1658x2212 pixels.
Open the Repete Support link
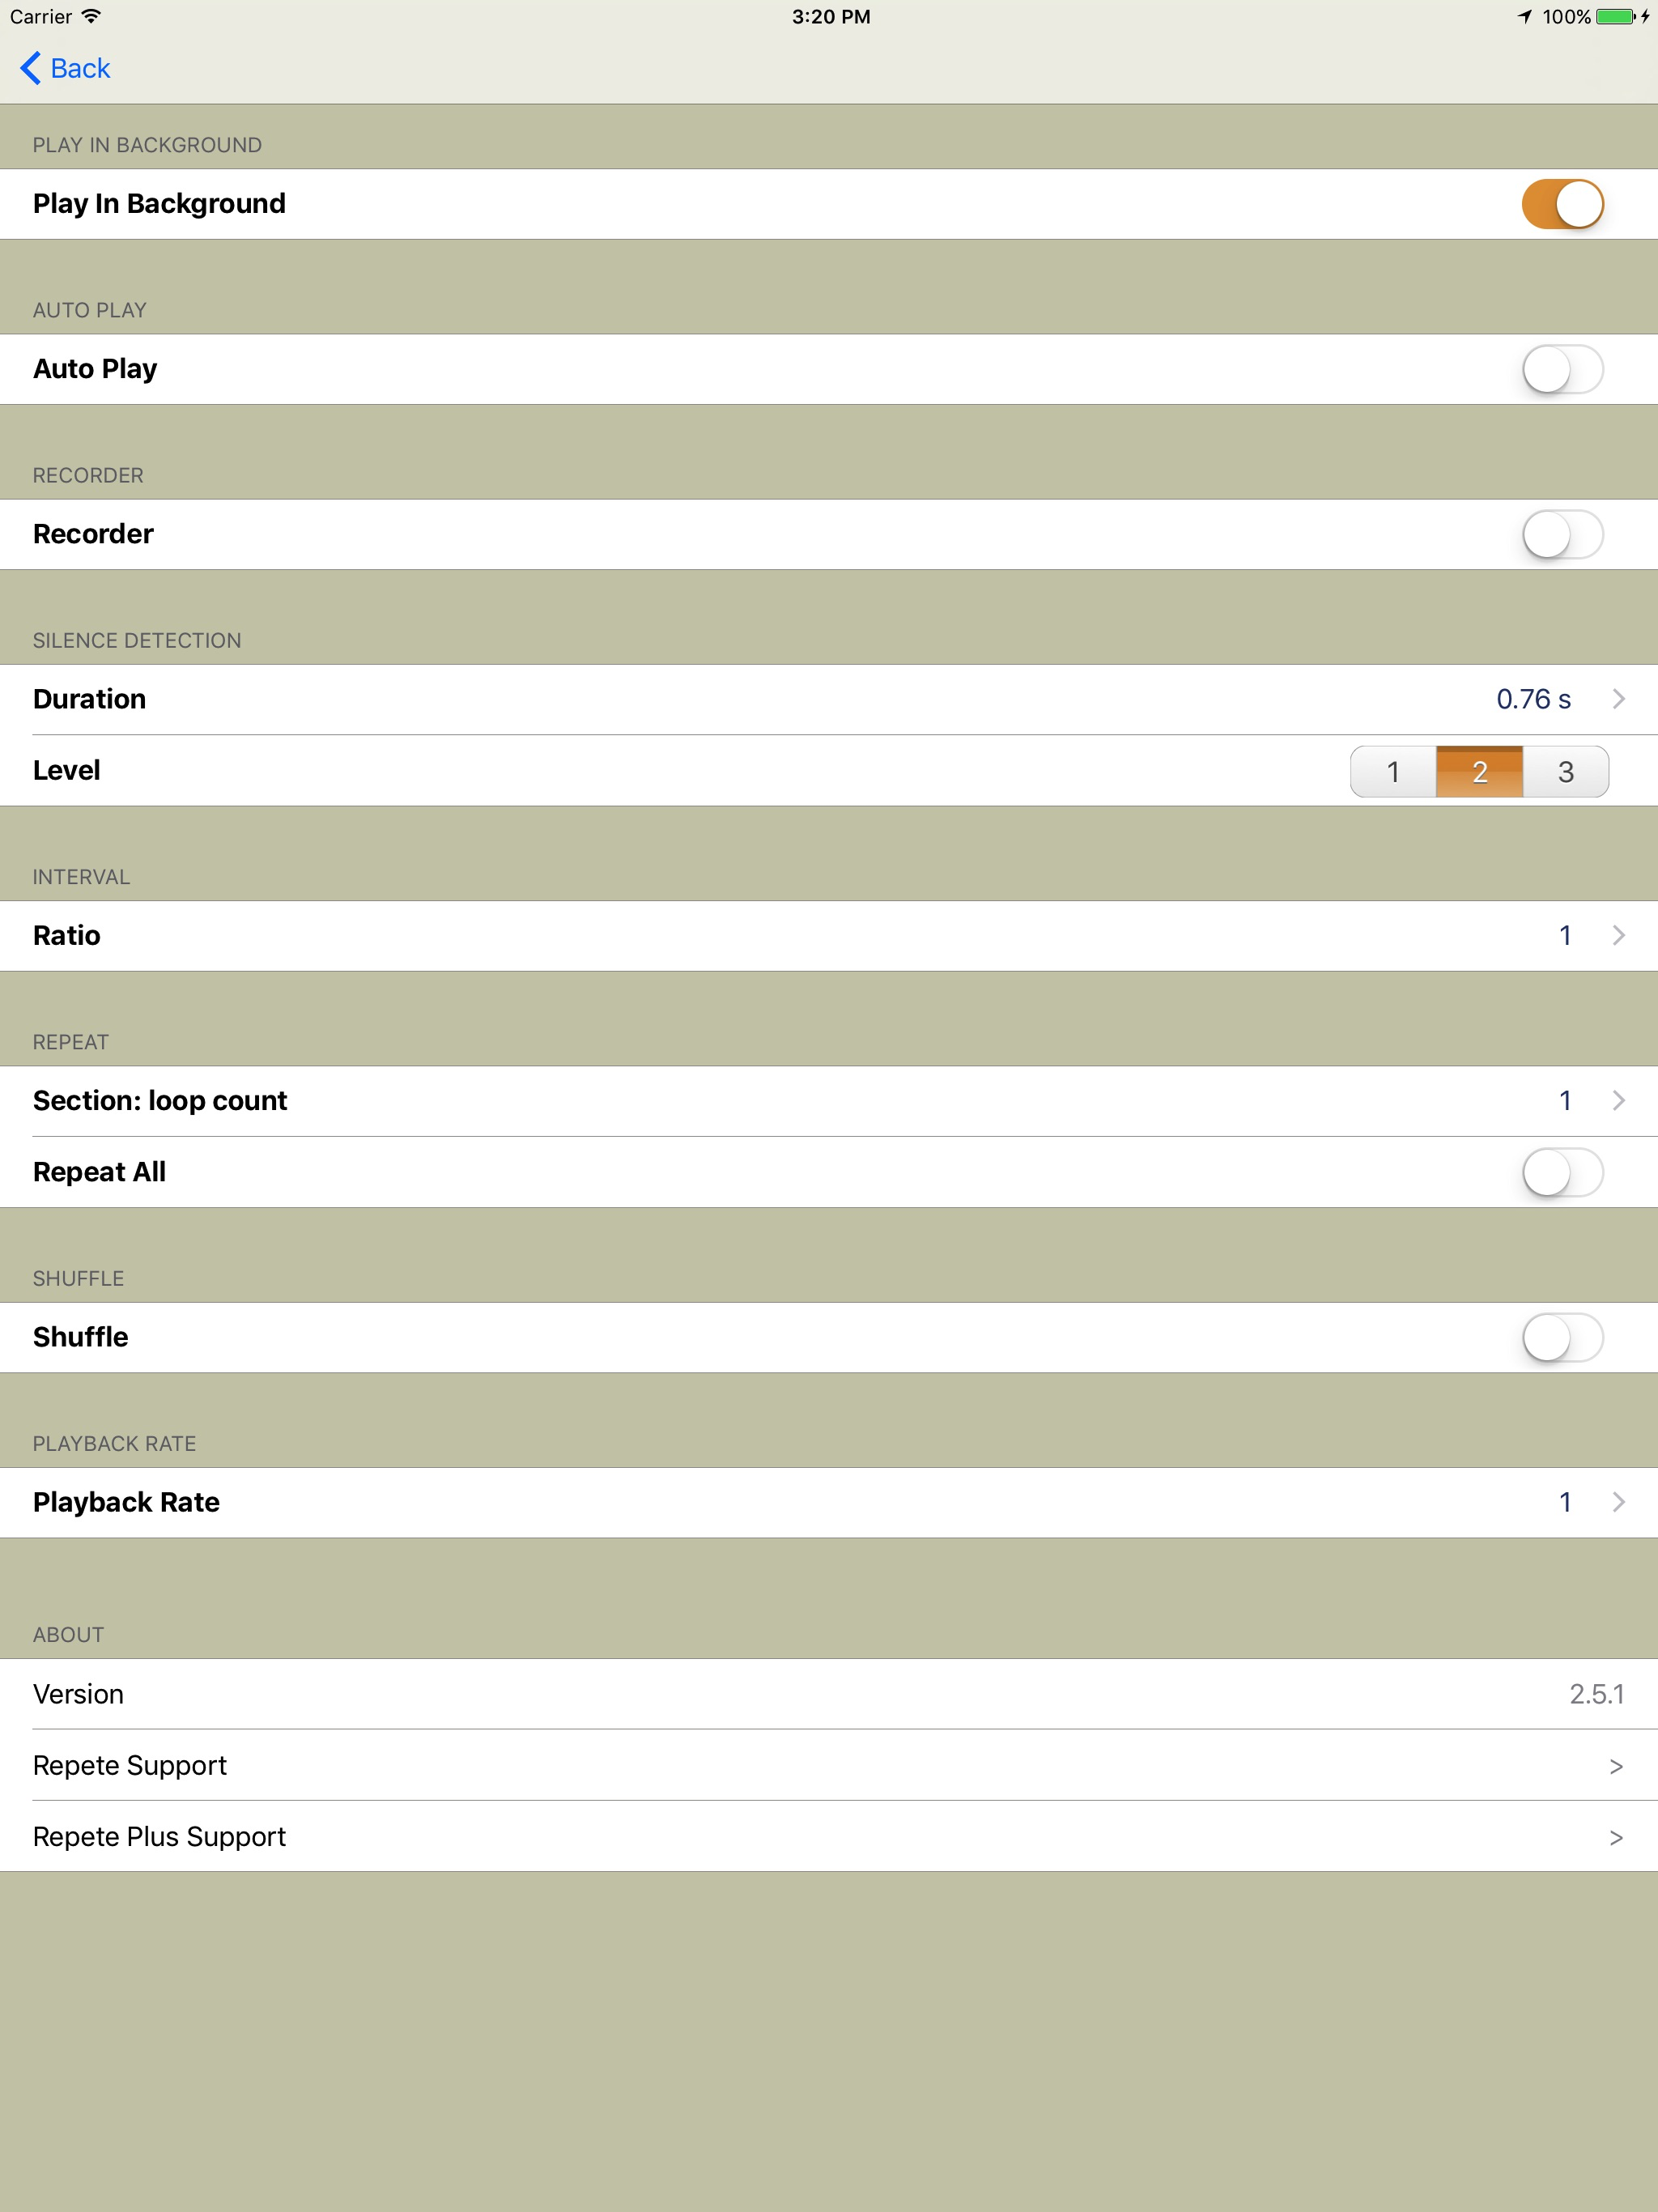point(829,1765)
